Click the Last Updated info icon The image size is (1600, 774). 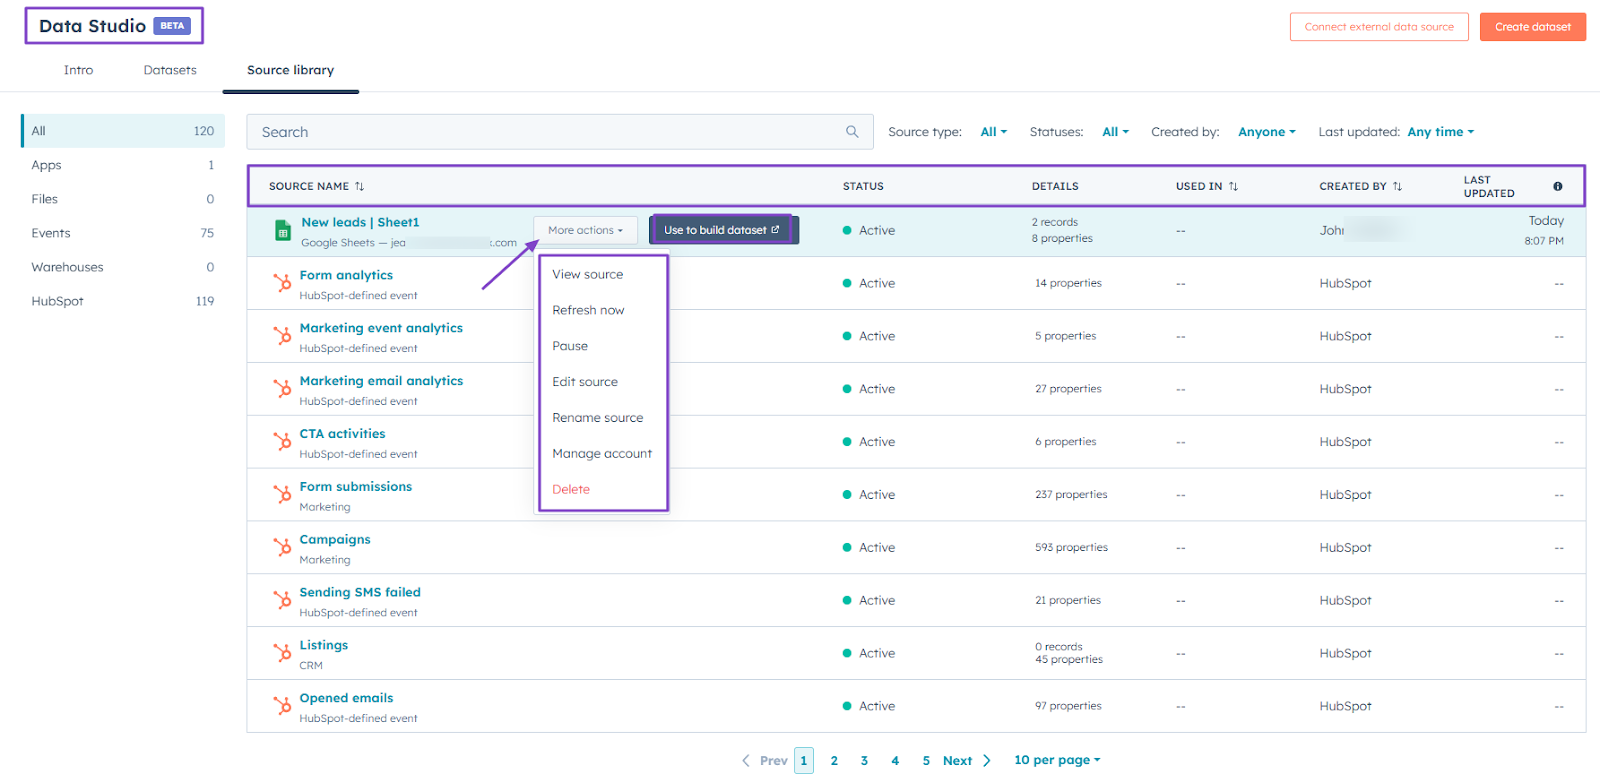[x=1557, y=186]
